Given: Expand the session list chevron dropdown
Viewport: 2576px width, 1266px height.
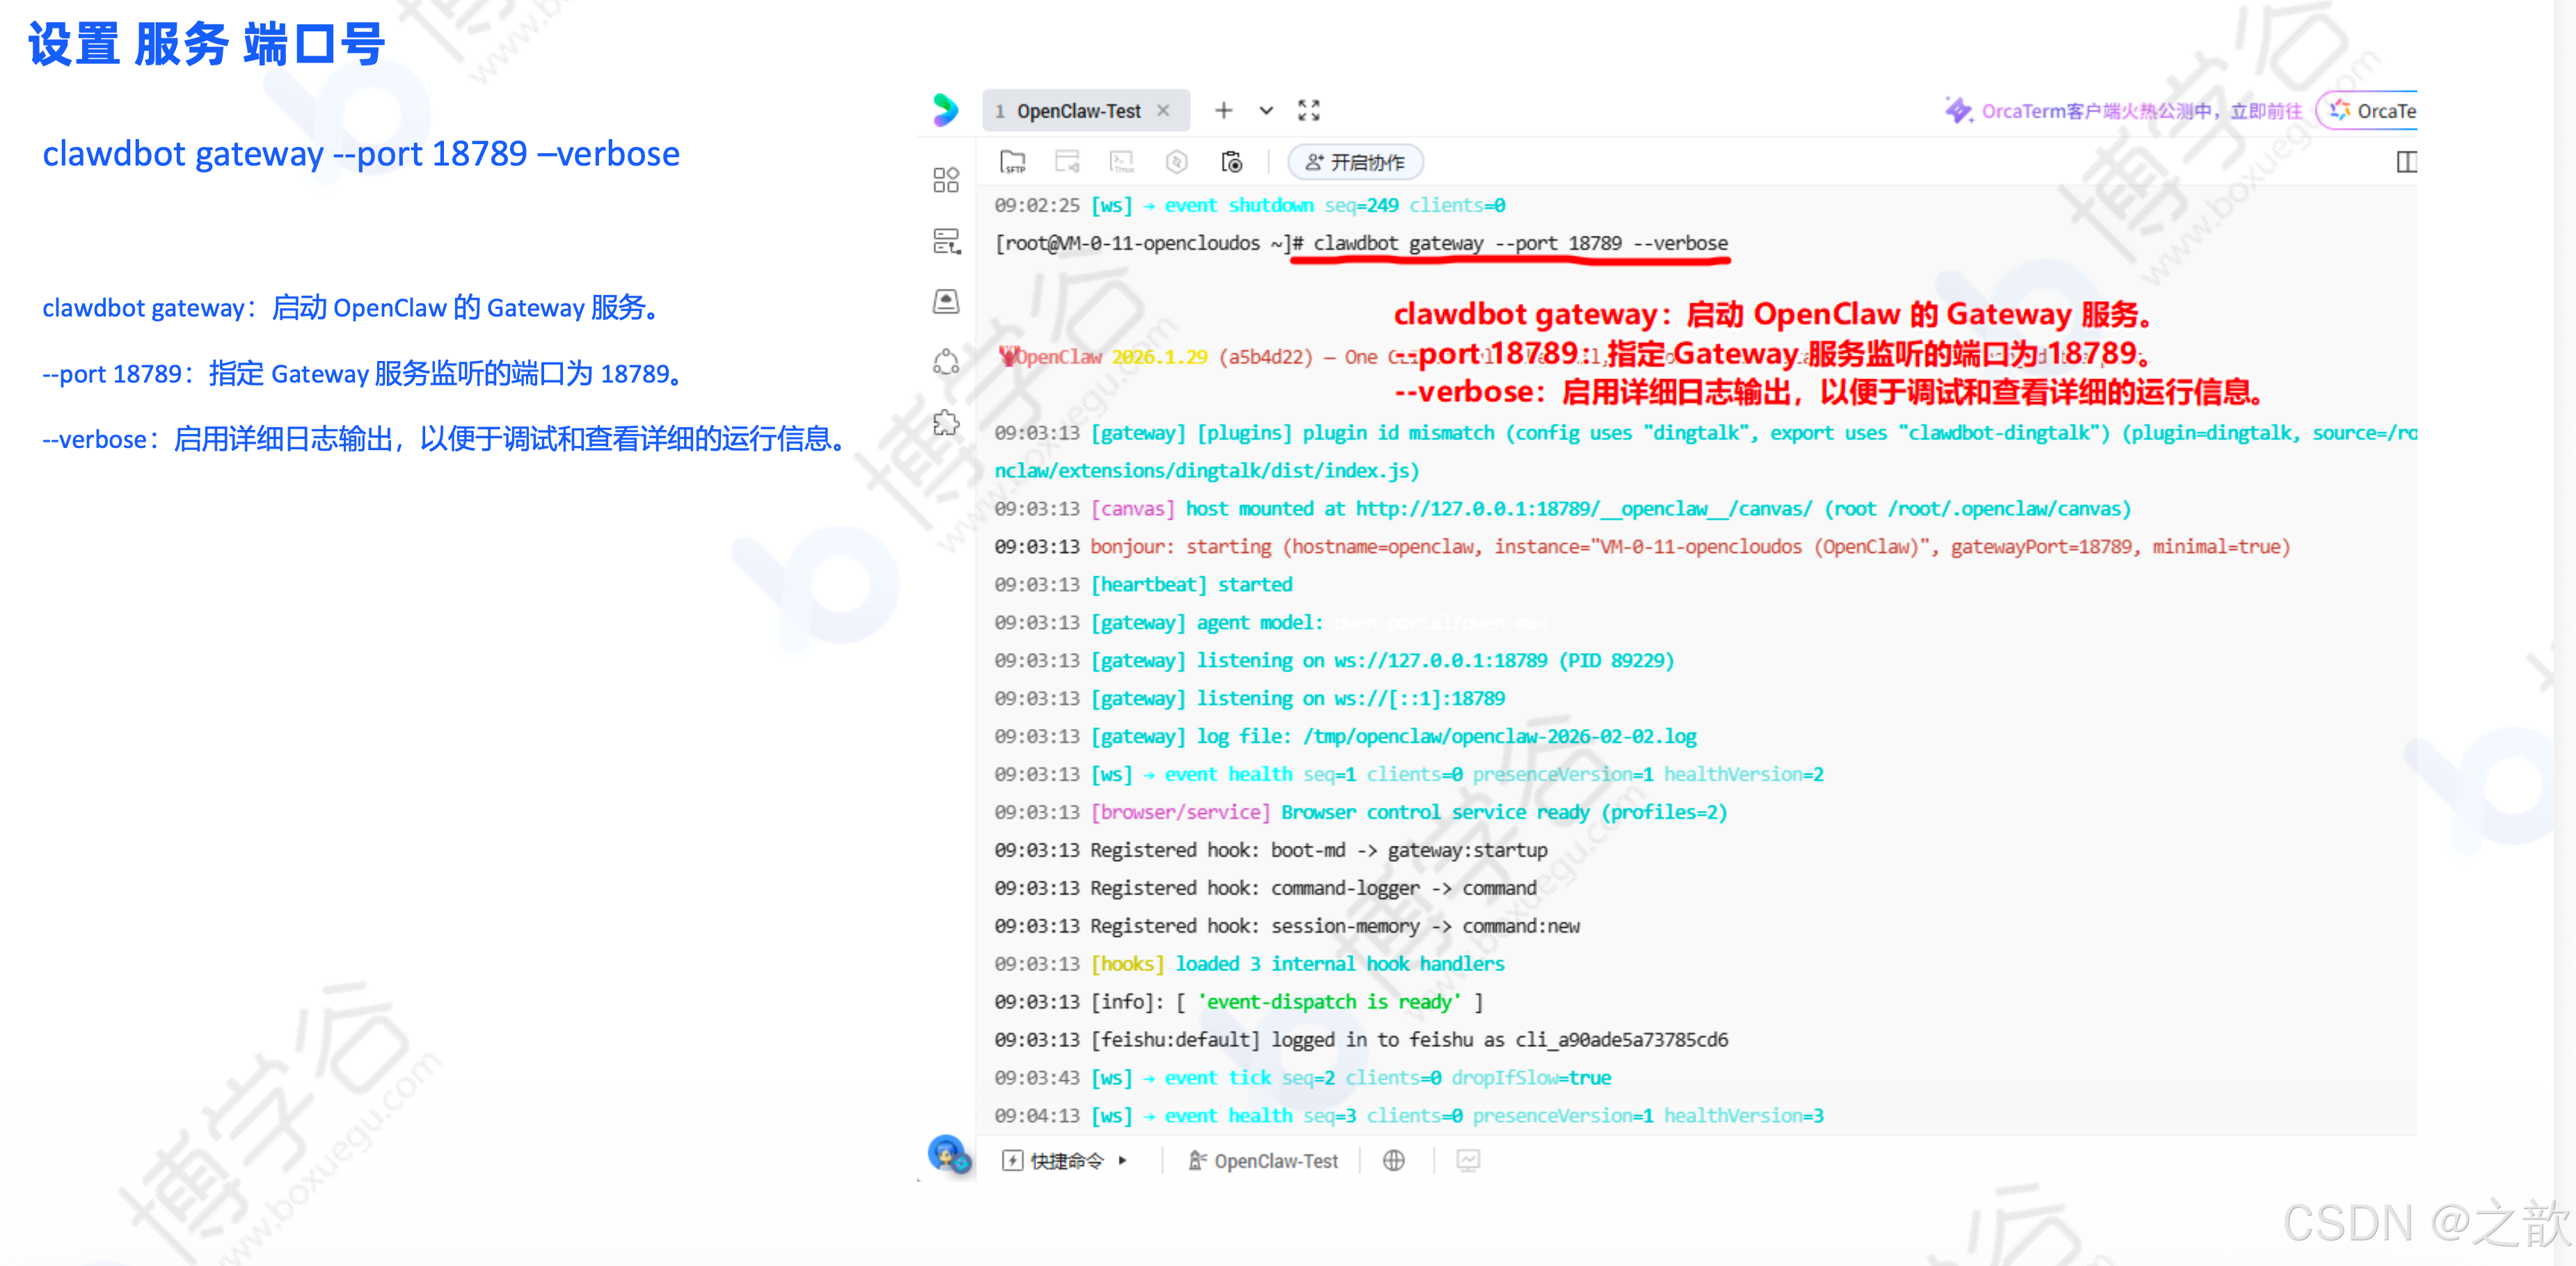Looking at the screenshot, I should pos(1265,111).
